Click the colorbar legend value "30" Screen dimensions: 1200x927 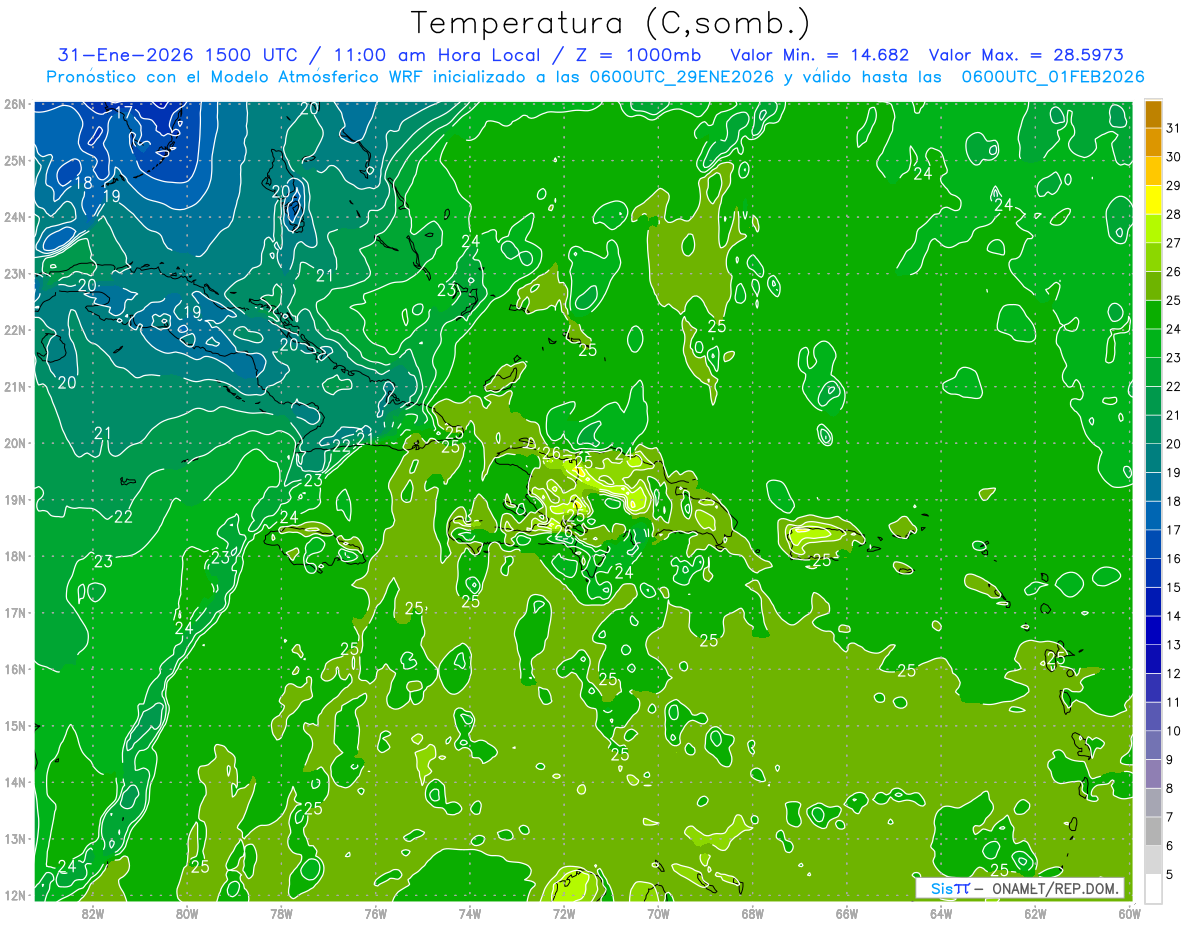click(x=1174, y=156)
